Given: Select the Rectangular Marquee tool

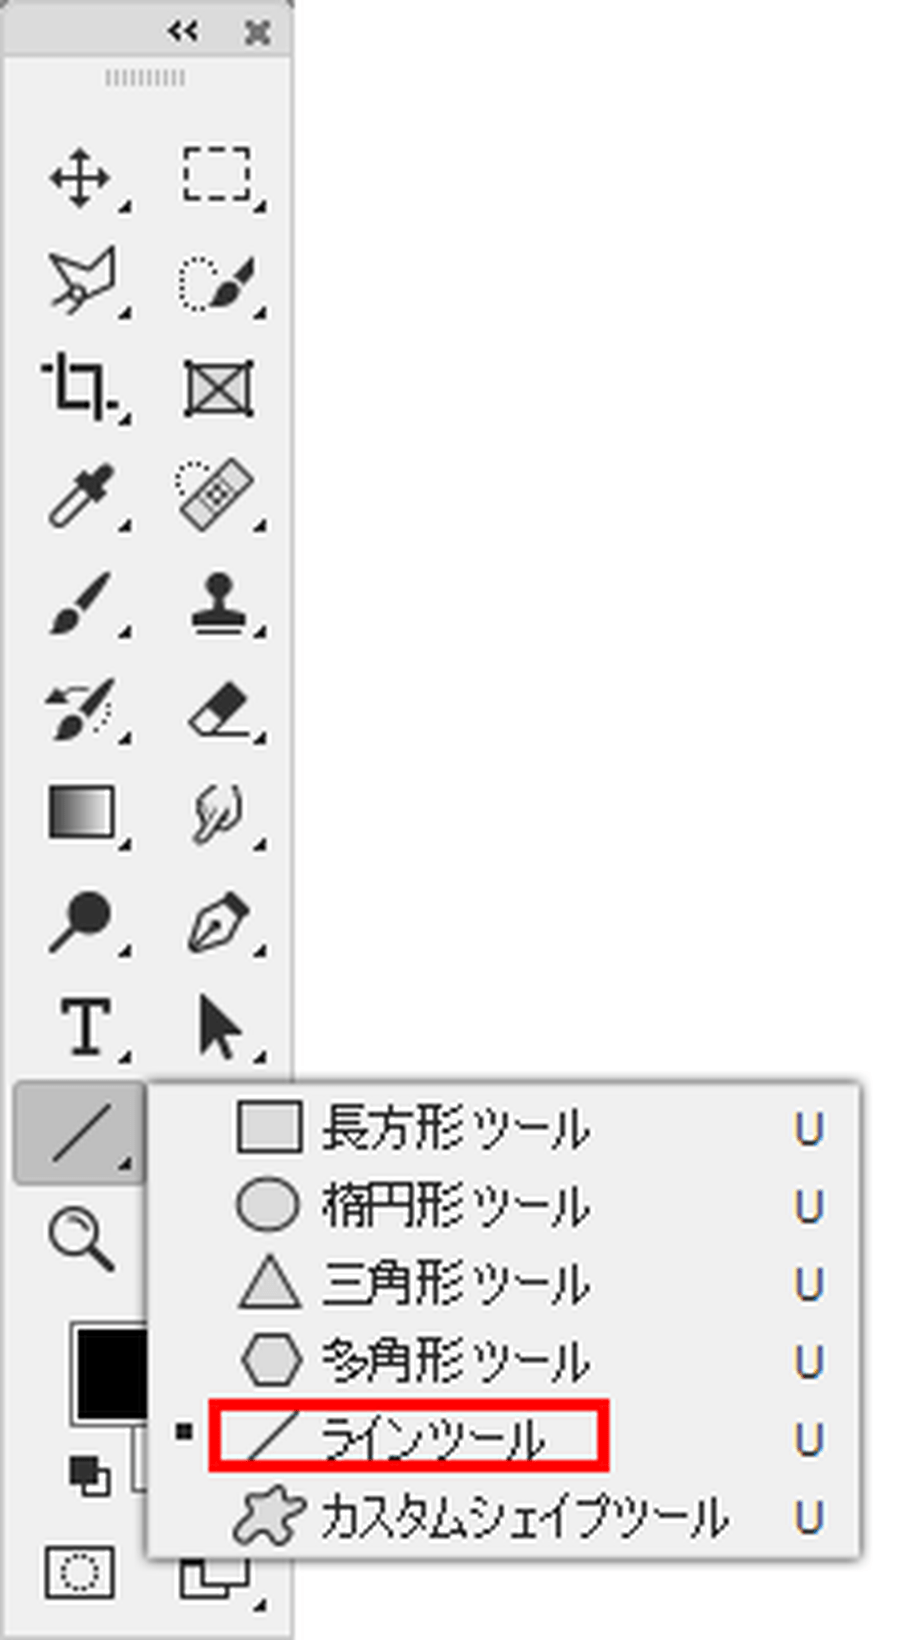Looking at the screenshot, I should click(x=216, y=175).
